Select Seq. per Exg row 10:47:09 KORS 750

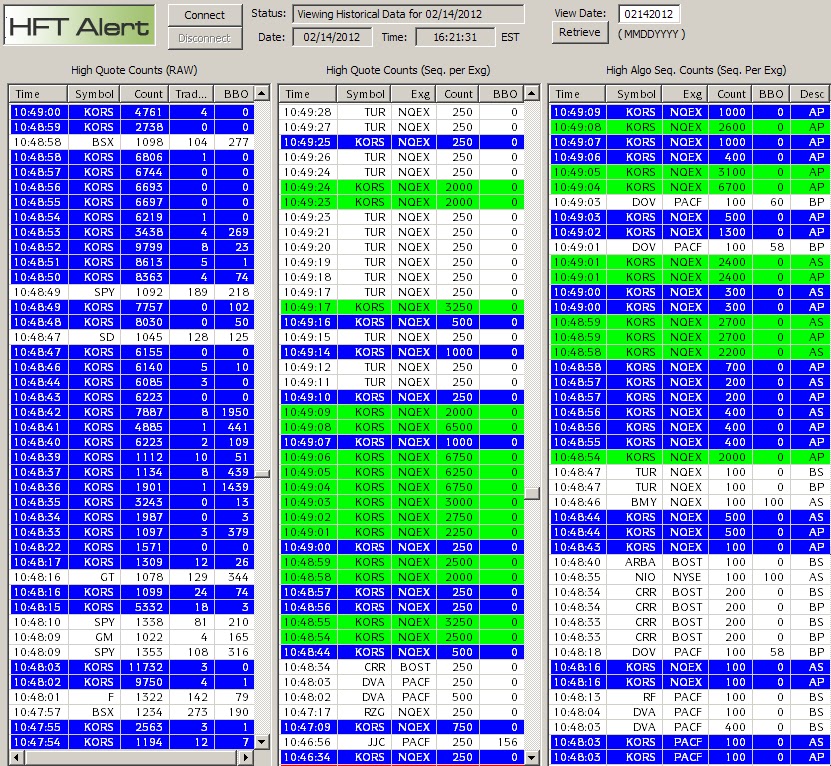pos(402,727)
